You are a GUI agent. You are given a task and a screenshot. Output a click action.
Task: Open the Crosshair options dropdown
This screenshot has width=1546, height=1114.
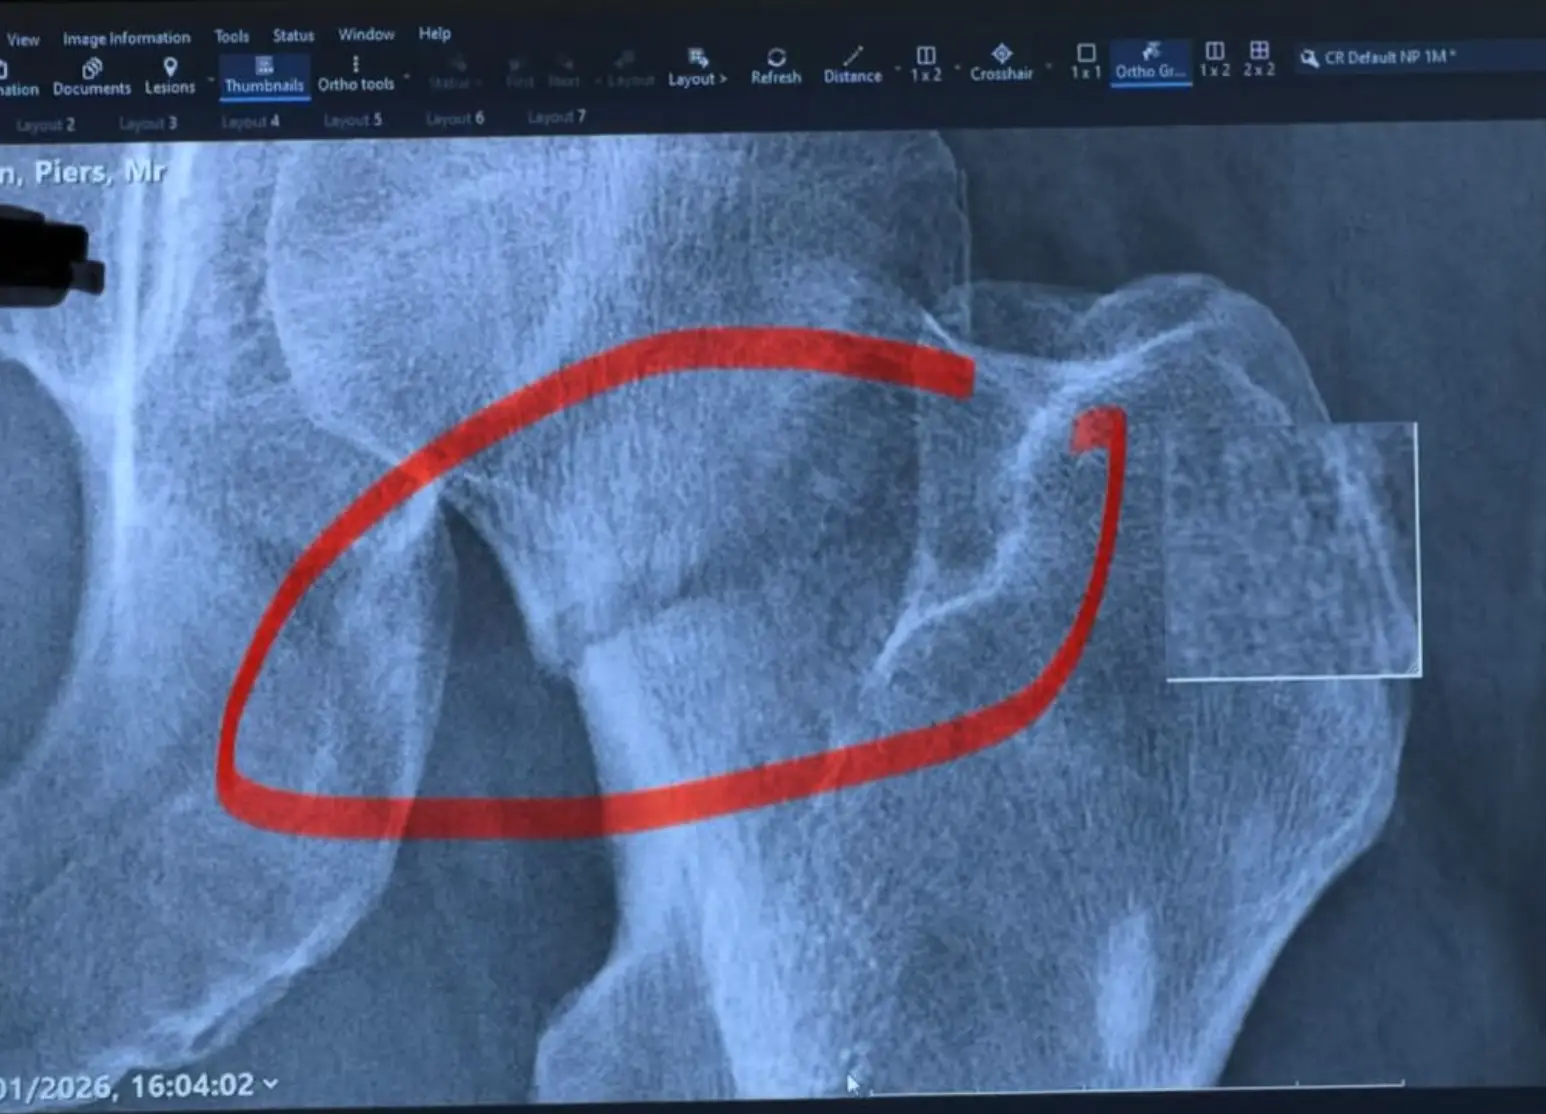tap(1047, 66)
